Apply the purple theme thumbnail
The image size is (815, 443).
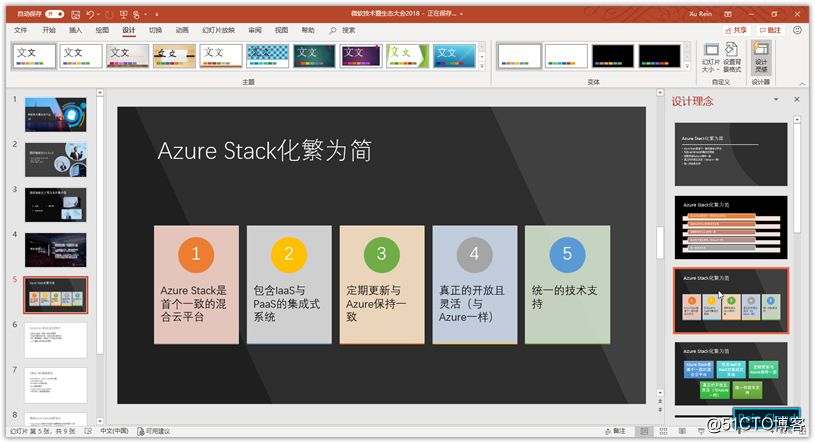pos(361,56)
